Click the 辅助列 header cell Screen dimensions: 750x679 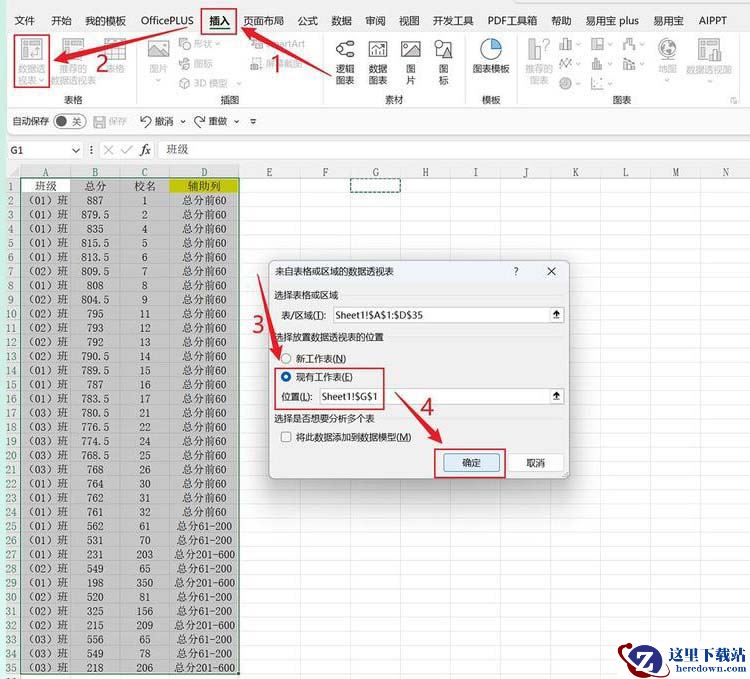pos(204,186)
